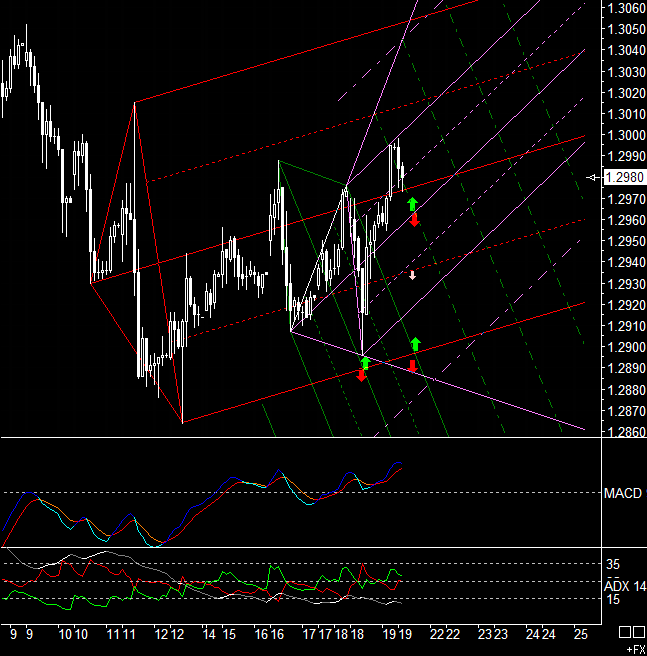The width and height of the screenshot is (647, 656).
Task: Click red down arrow on pink trendline near 1.2890
Action: point(413,366)
